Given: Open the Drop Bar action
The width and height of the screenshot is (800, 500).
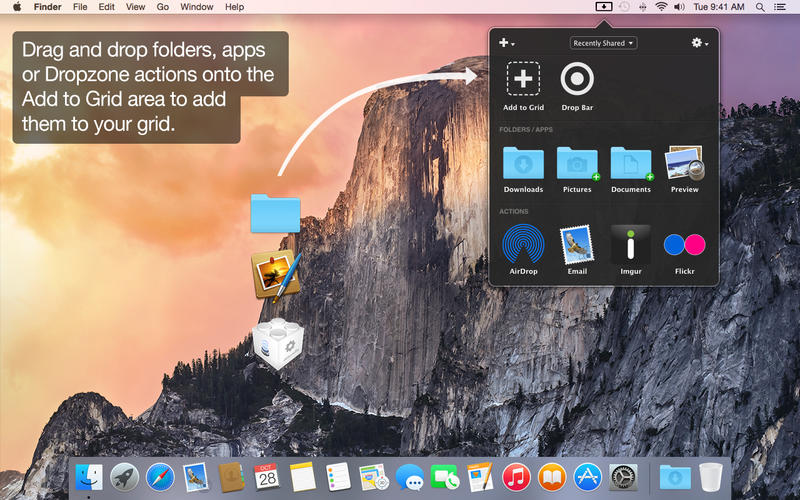Looking at the screenshot, I should click(577, 79).
